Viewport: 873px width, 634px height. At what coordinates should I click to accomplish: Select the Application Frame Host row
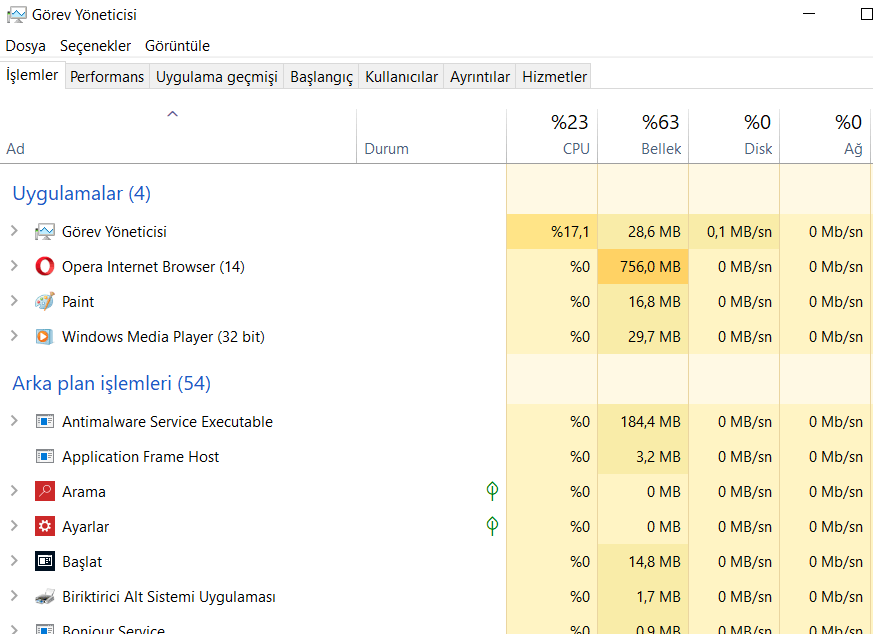pos(140,457)
